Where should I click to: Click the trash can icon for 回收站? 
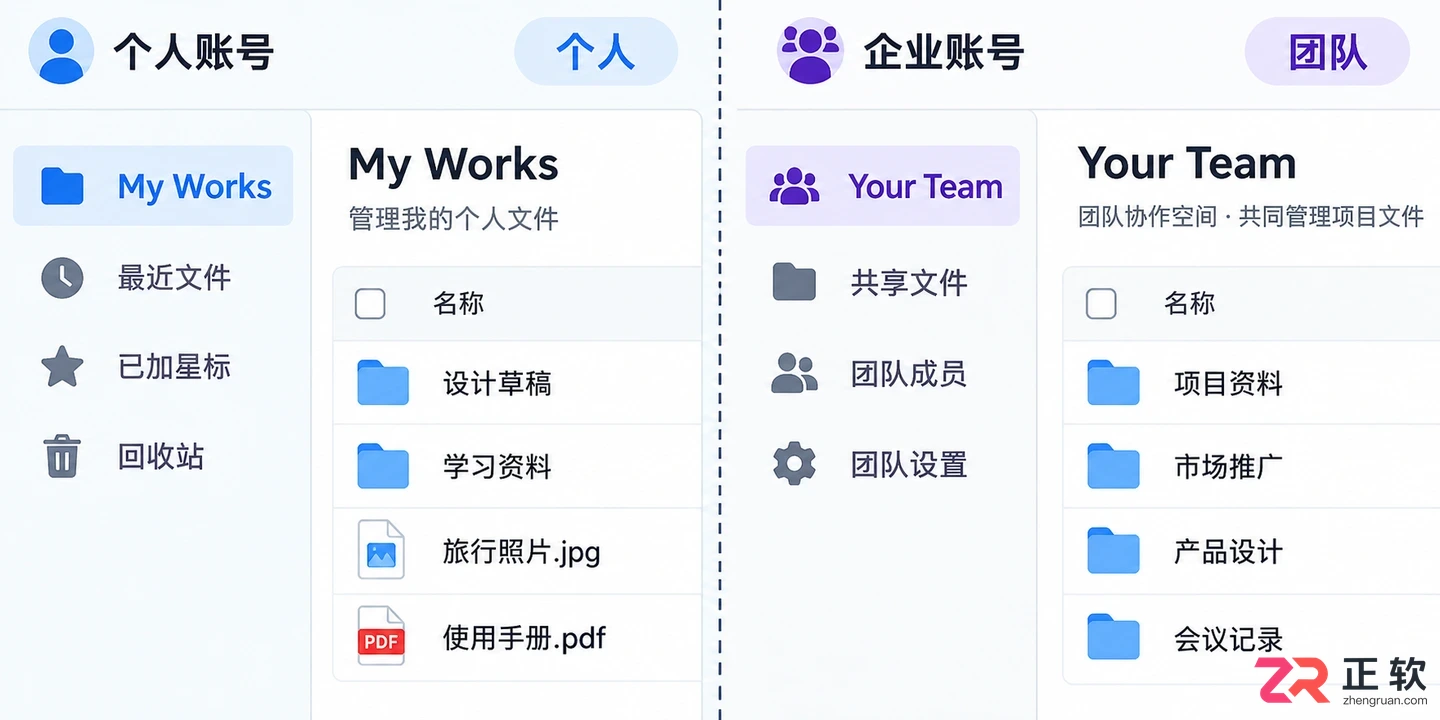coord(62,456)
